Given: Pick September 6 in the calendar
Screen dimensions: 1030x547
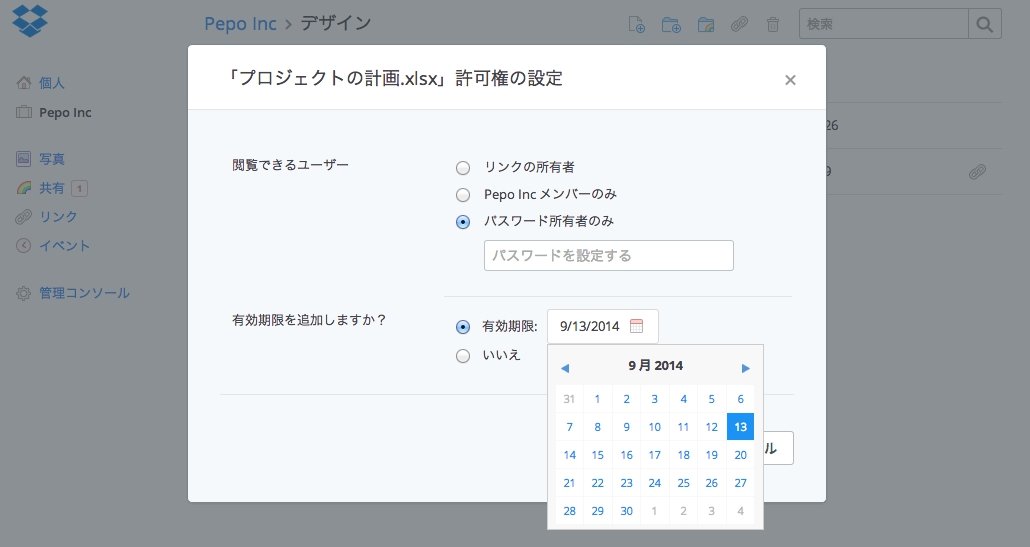Looking at the screenshot, I should (740, 399).
